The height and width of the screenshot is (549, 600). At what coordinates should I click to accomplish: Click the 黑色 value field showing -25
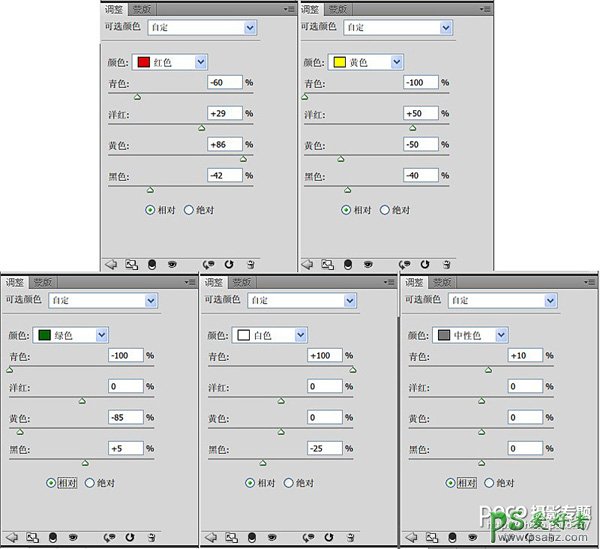point(324,448)
